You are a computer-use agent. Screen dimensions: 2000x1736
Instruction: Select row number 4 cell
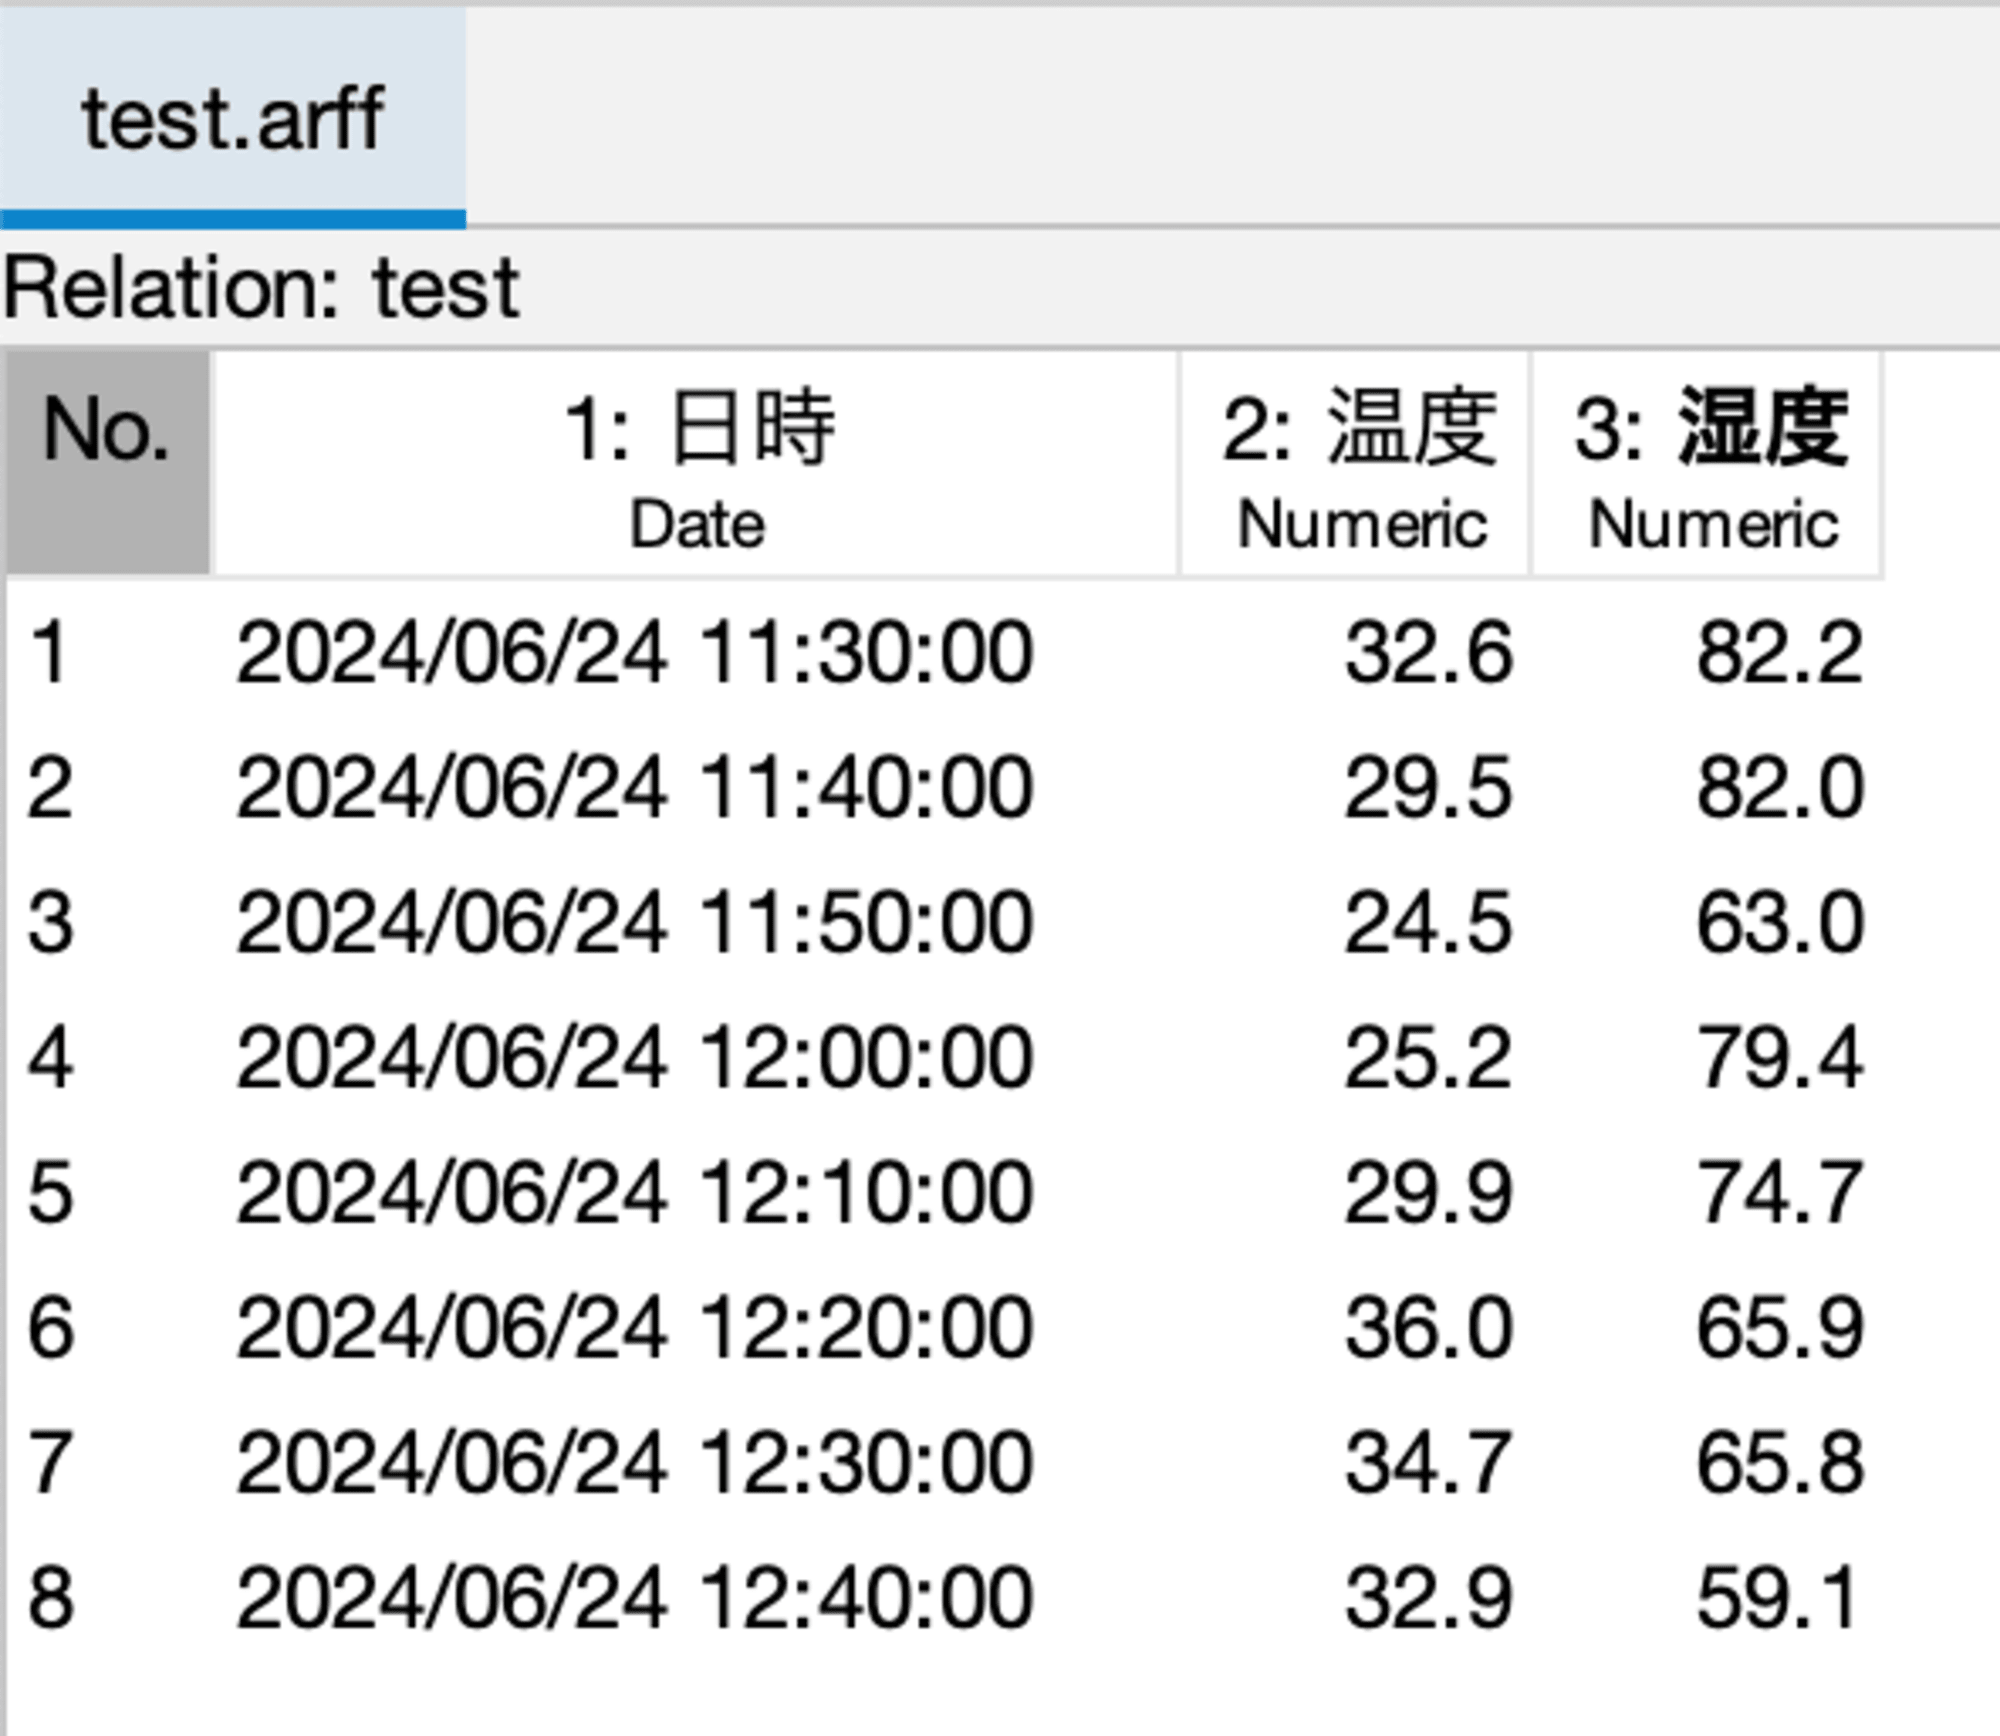110,1057
